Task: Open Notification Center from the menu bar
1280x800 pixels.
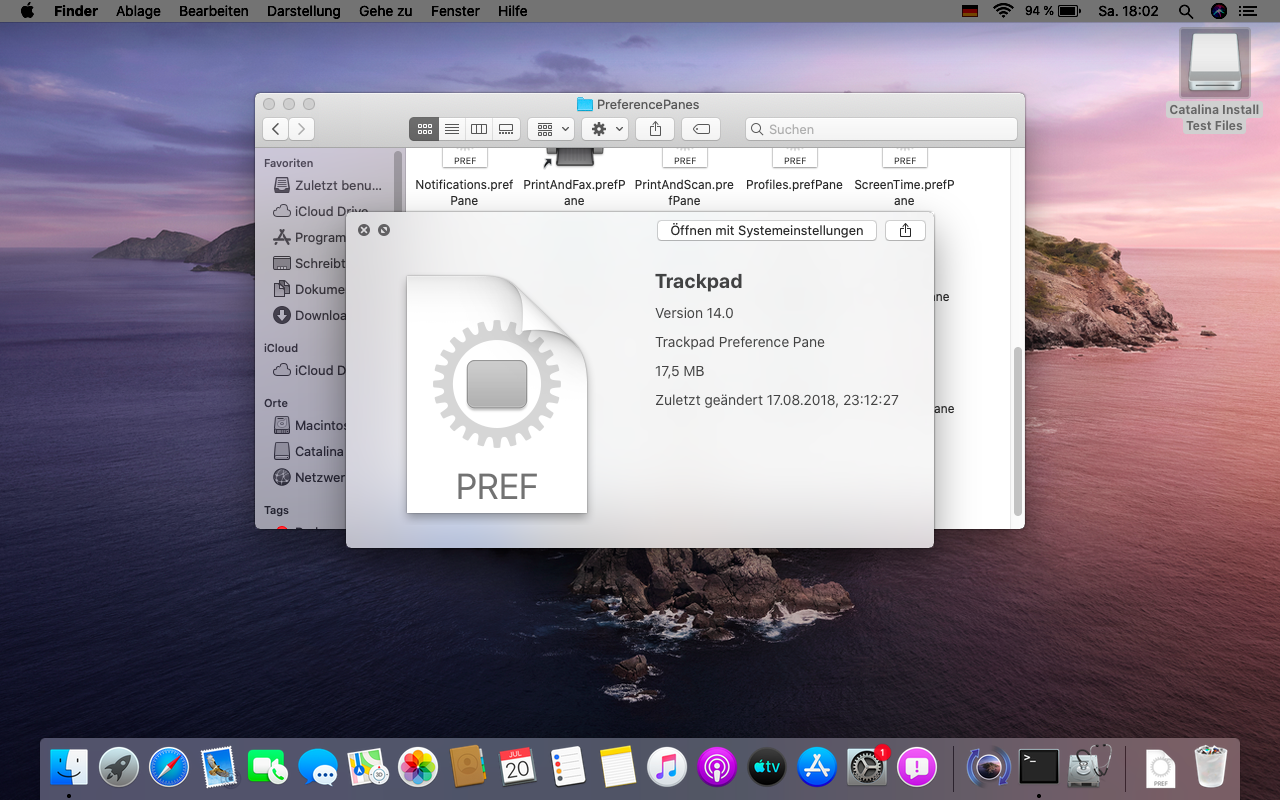Action: 1247,11
